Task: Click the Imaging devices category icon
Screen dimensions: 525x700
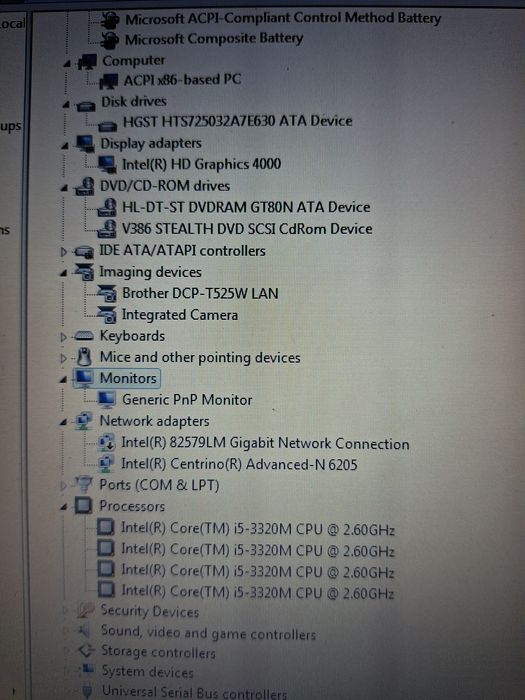Action: pyautogui.click(x=83, y=272)
